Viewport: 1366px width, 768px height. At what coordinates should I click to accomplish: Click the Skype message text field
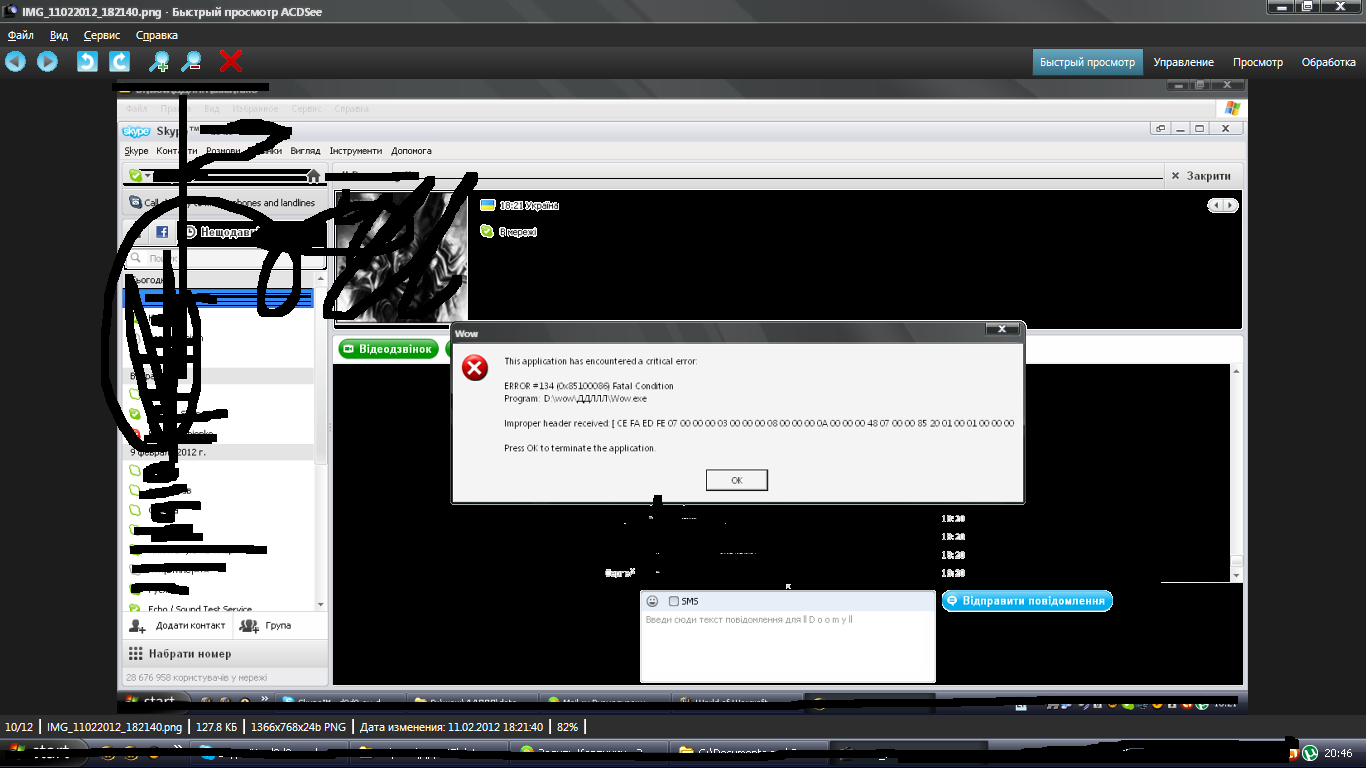pos(787,646)
